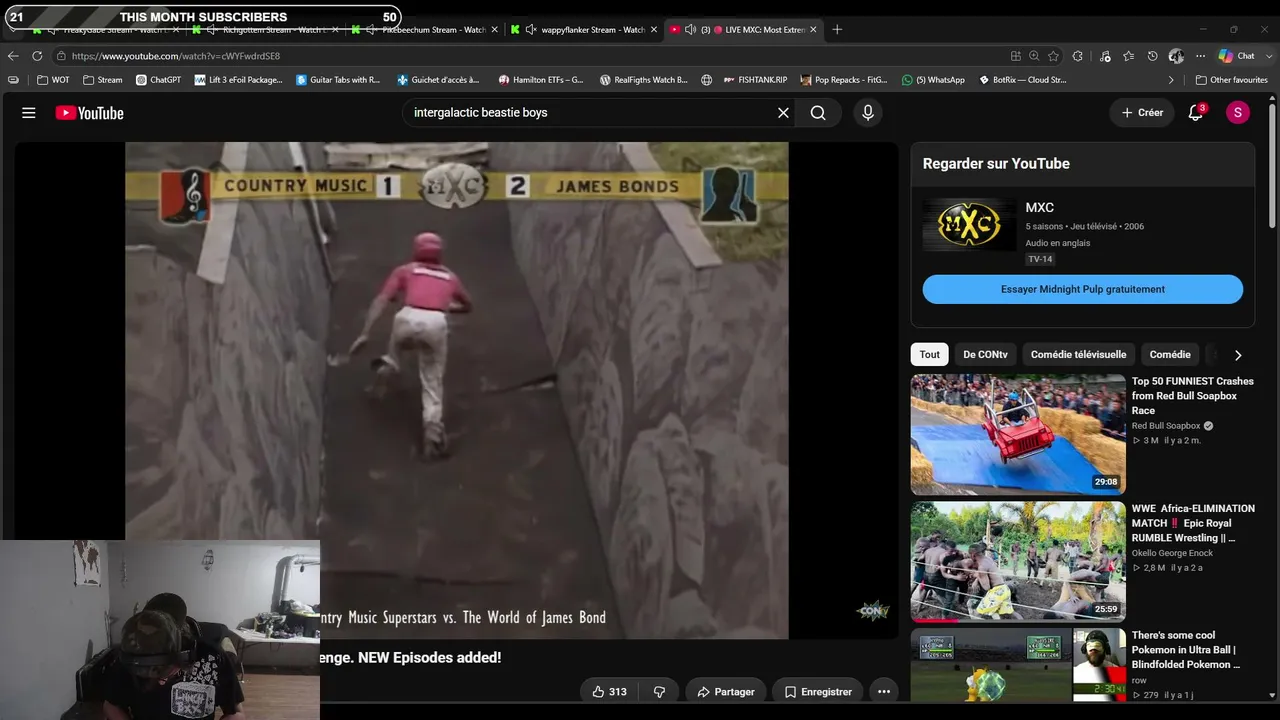Open the favourites list panel
Image resolution: width=1280 pixels, height=720 pixels.
[x=1129, y=56]
